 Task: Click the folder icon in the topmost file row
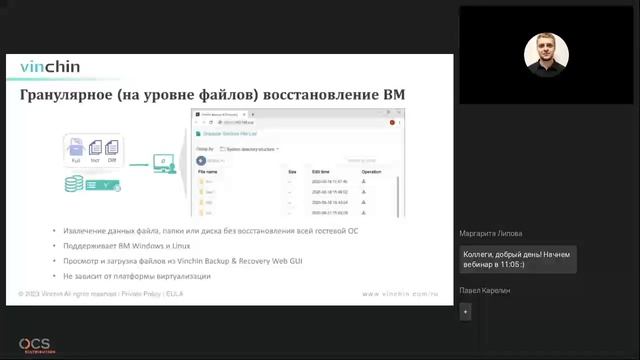coord(201,181)
